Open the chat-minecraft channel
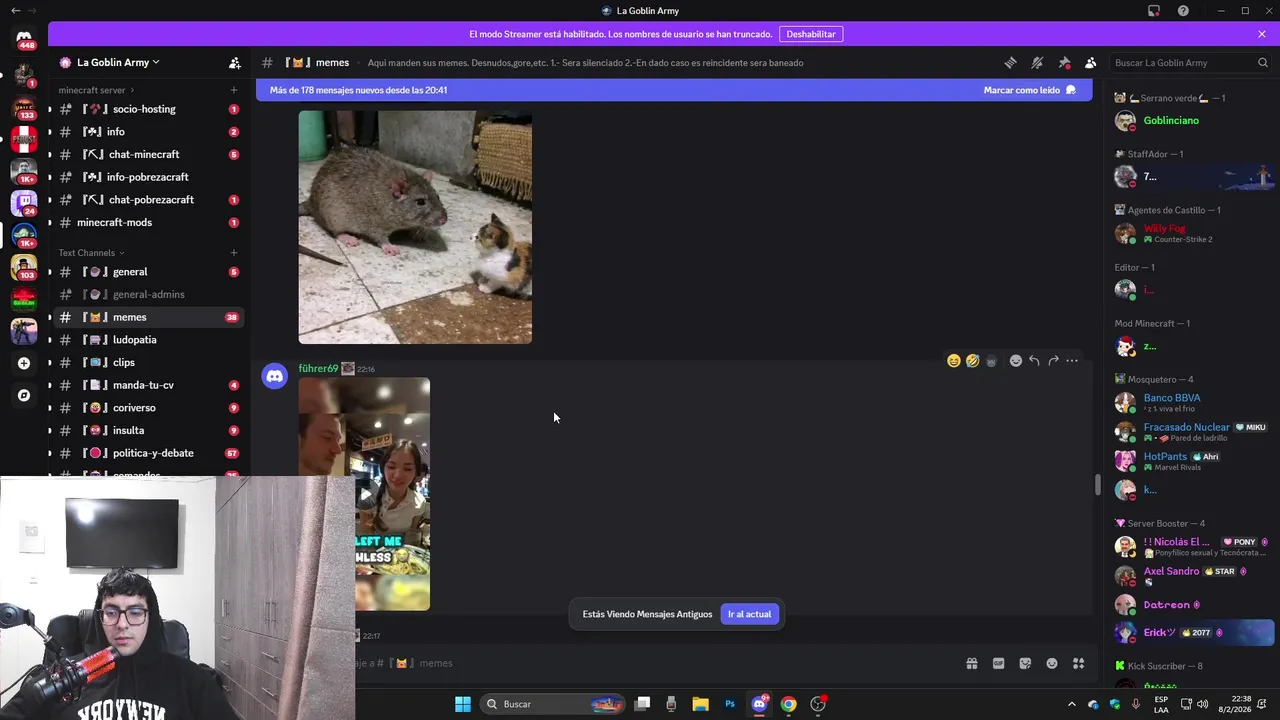This screenshot has height=720, width=1280. [x=148, y=154]
